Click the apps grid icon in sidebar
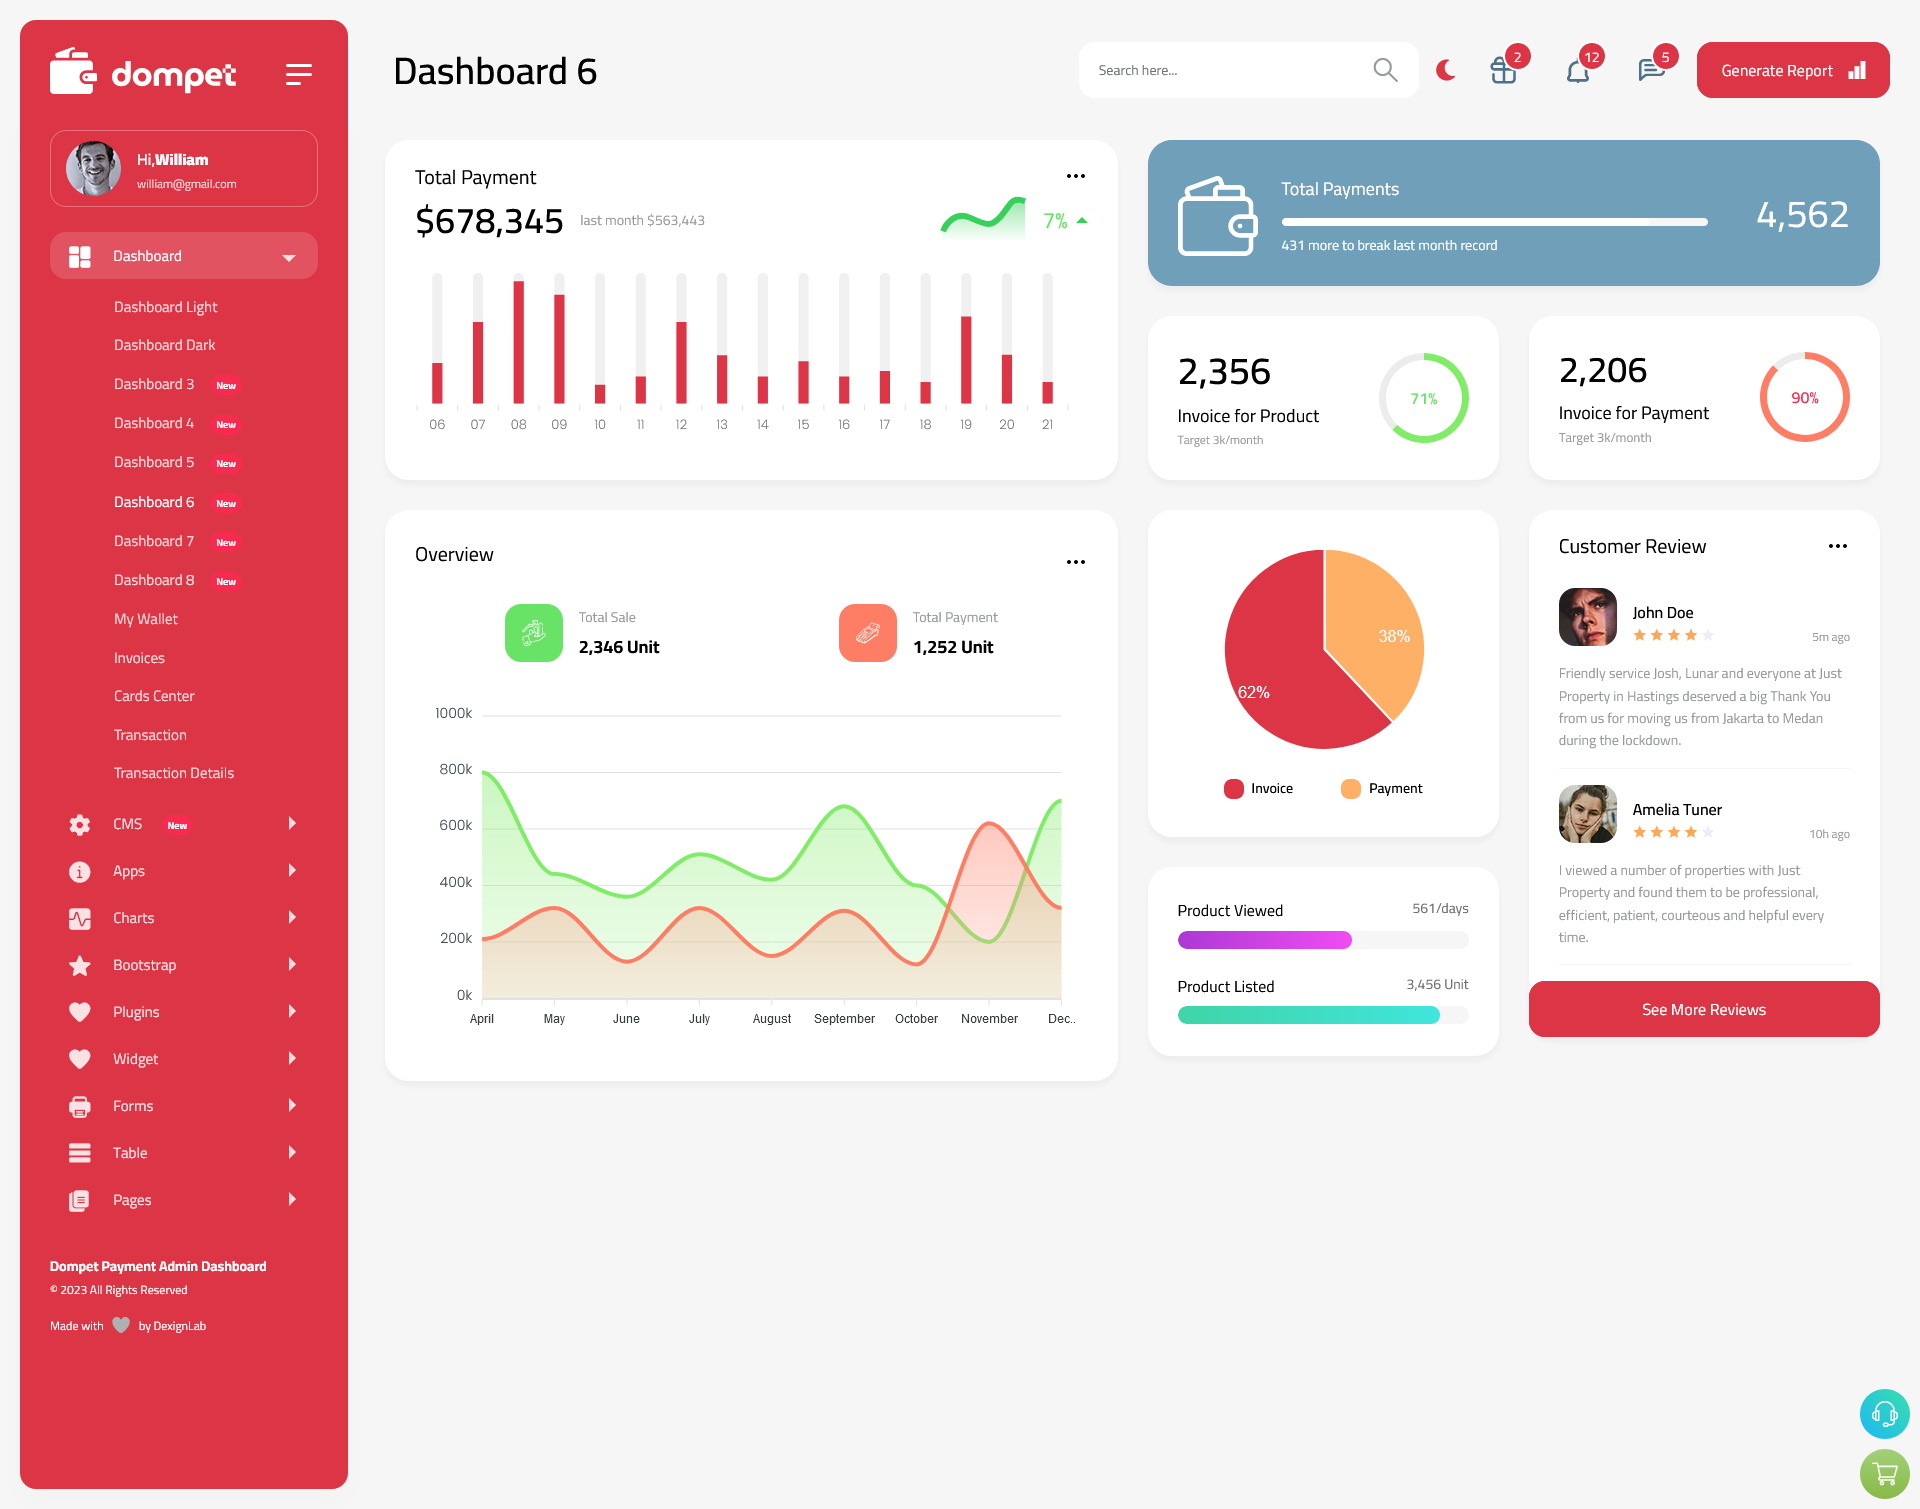Screen dimensions: 1920x1509 click(x=79, y=256)
